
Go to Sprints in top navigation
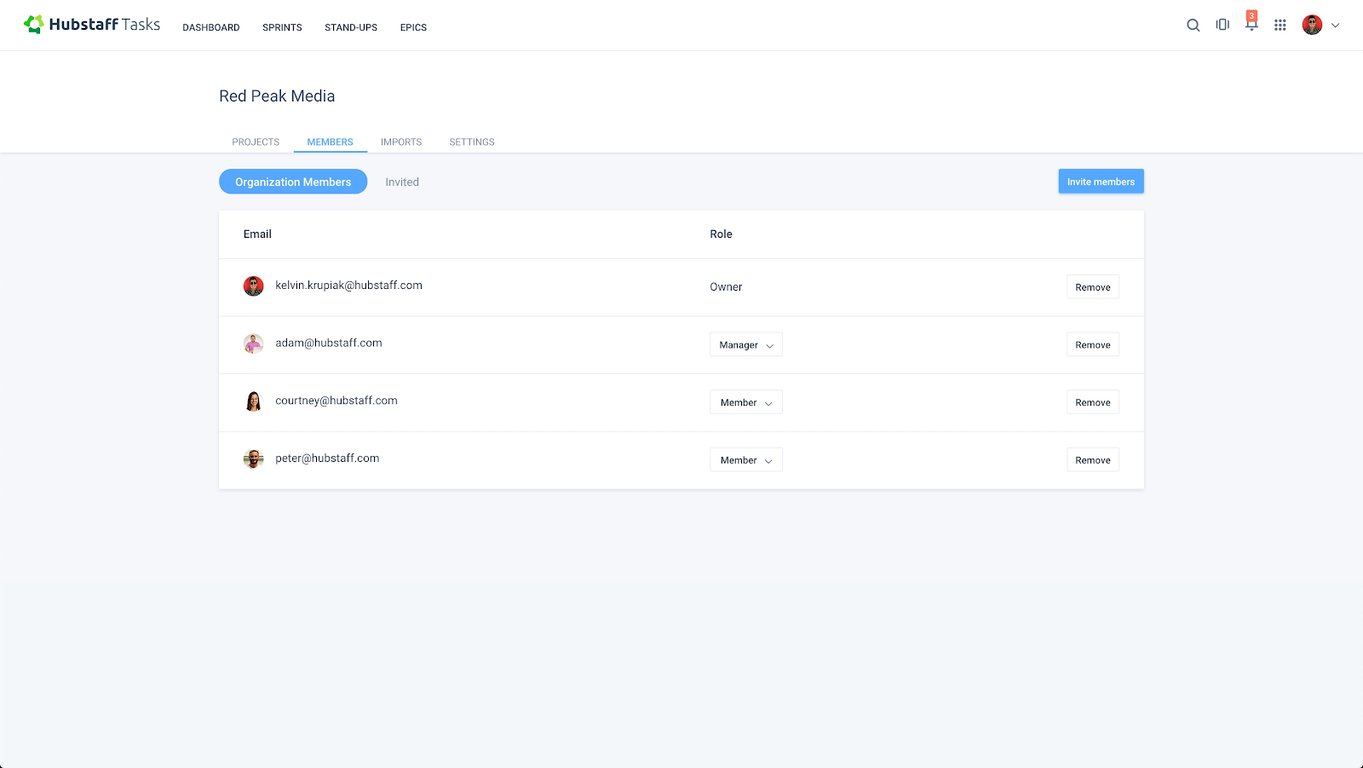282,28
